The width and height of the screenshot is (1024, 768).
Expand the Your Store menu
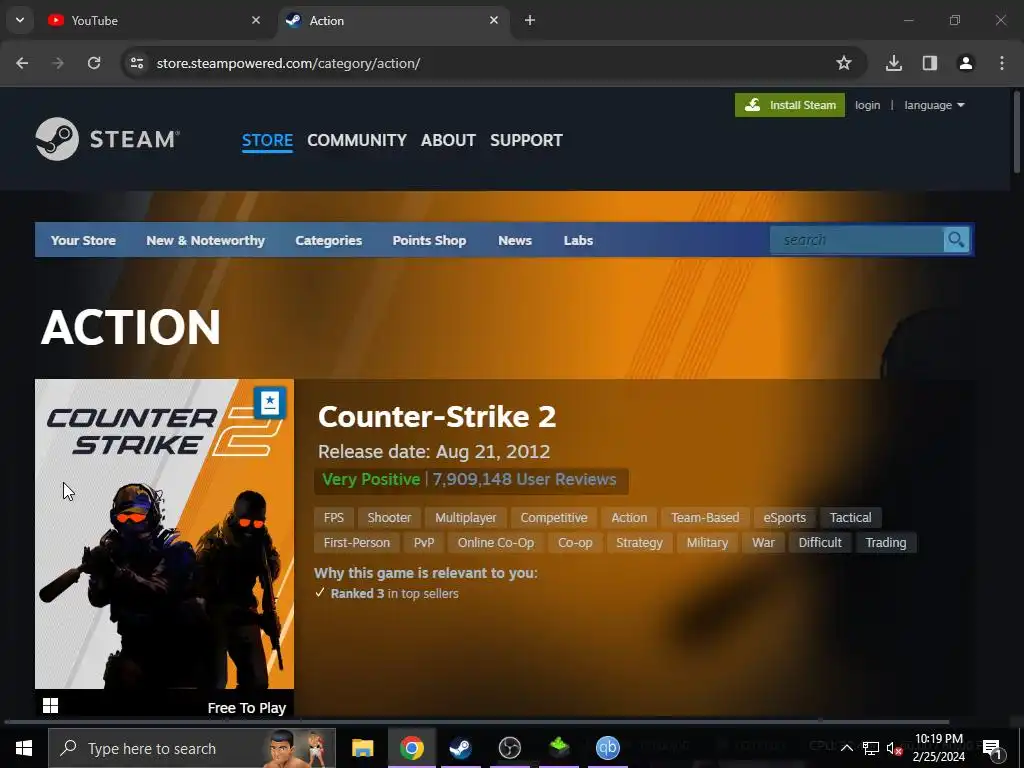(x=83, y=240)
